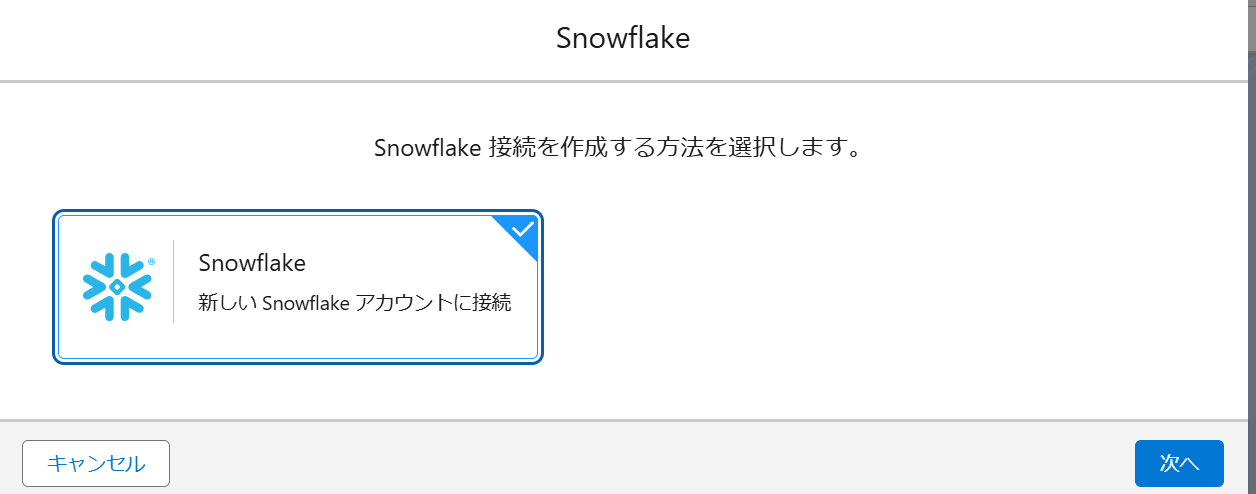Click the "Snowflake" dialog header title

(x=623, y=39)
